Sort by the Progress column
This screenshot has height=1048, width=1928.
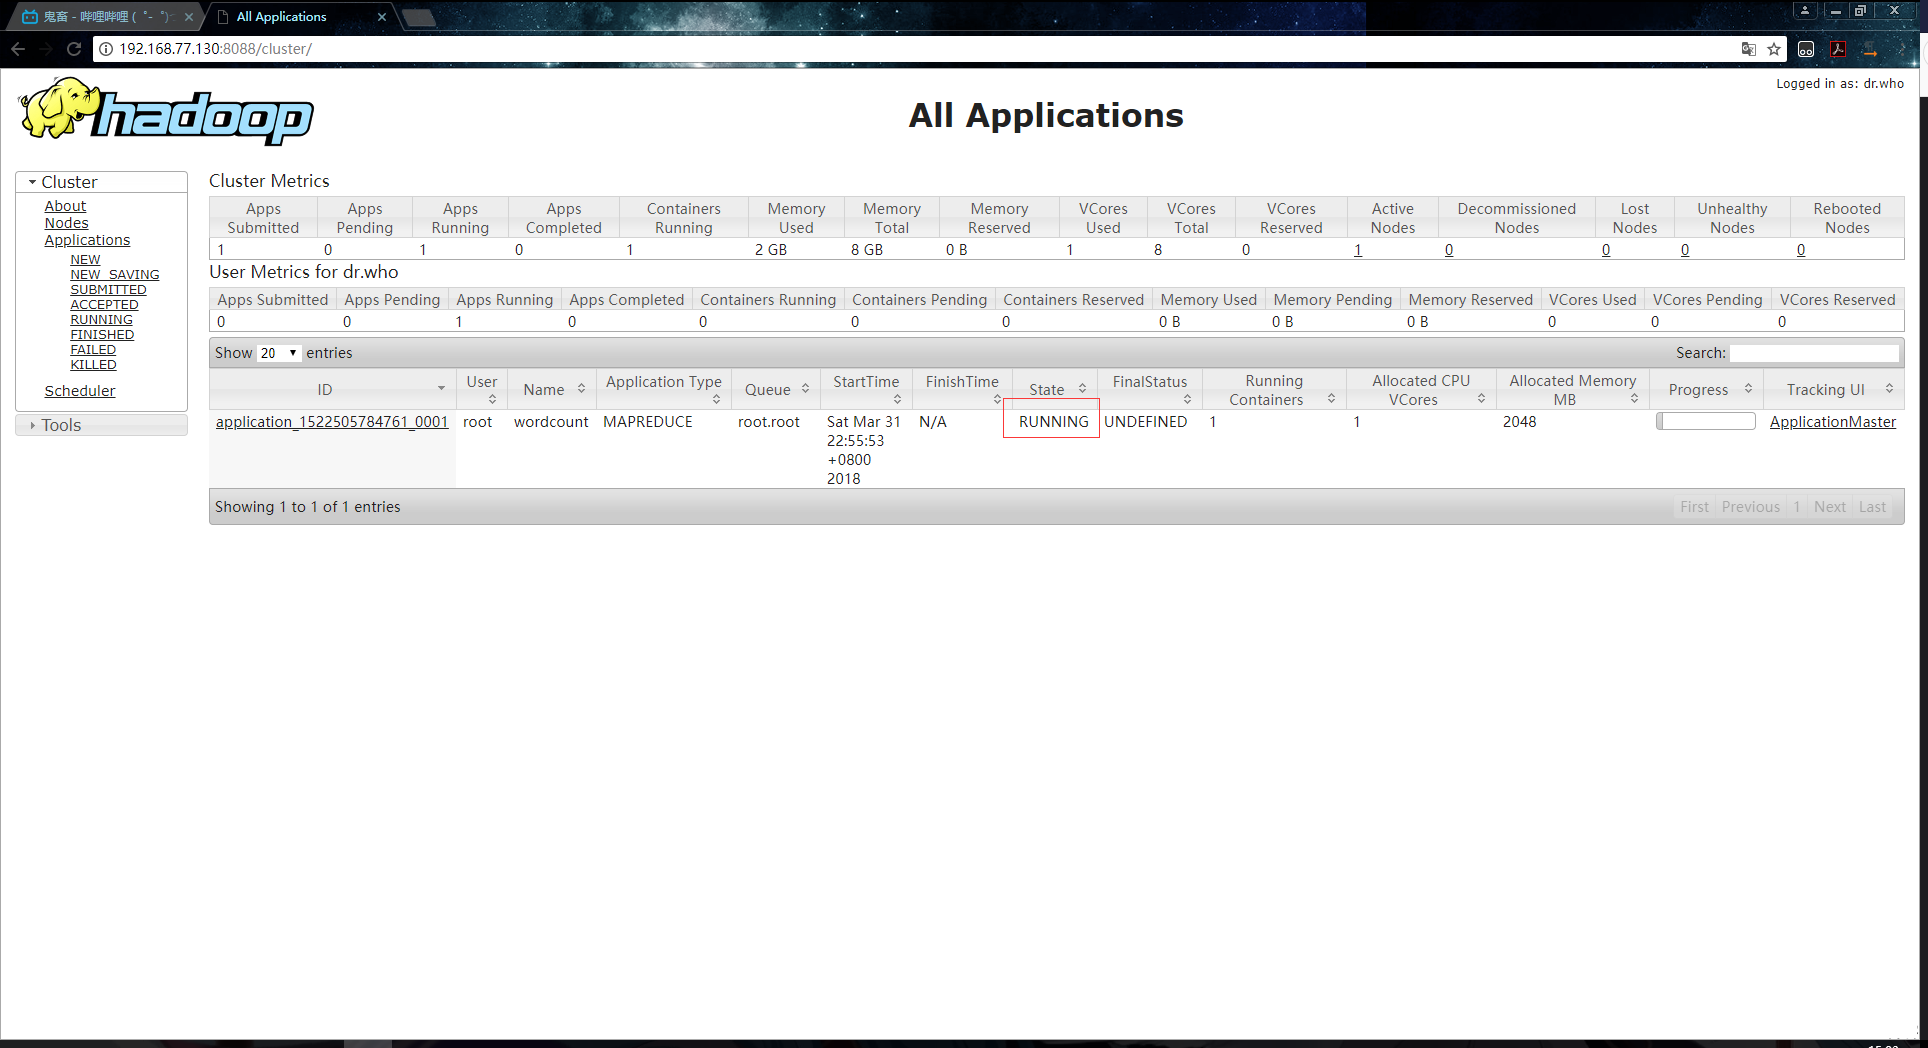(x=1705, y=389)
